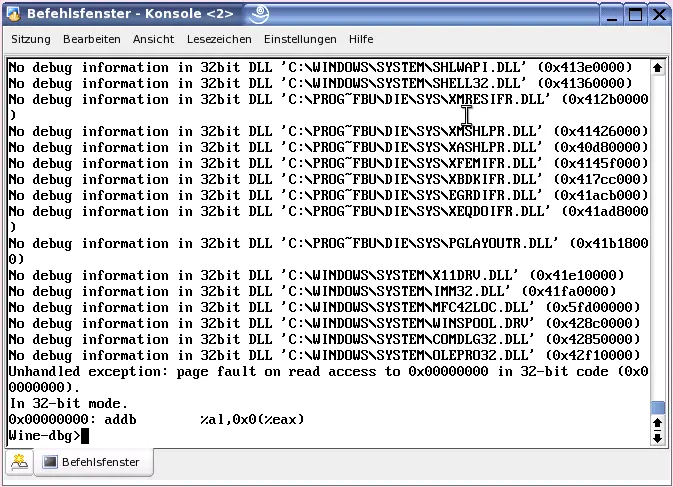Click the scrollbar up arrow at top

[658, 67]
